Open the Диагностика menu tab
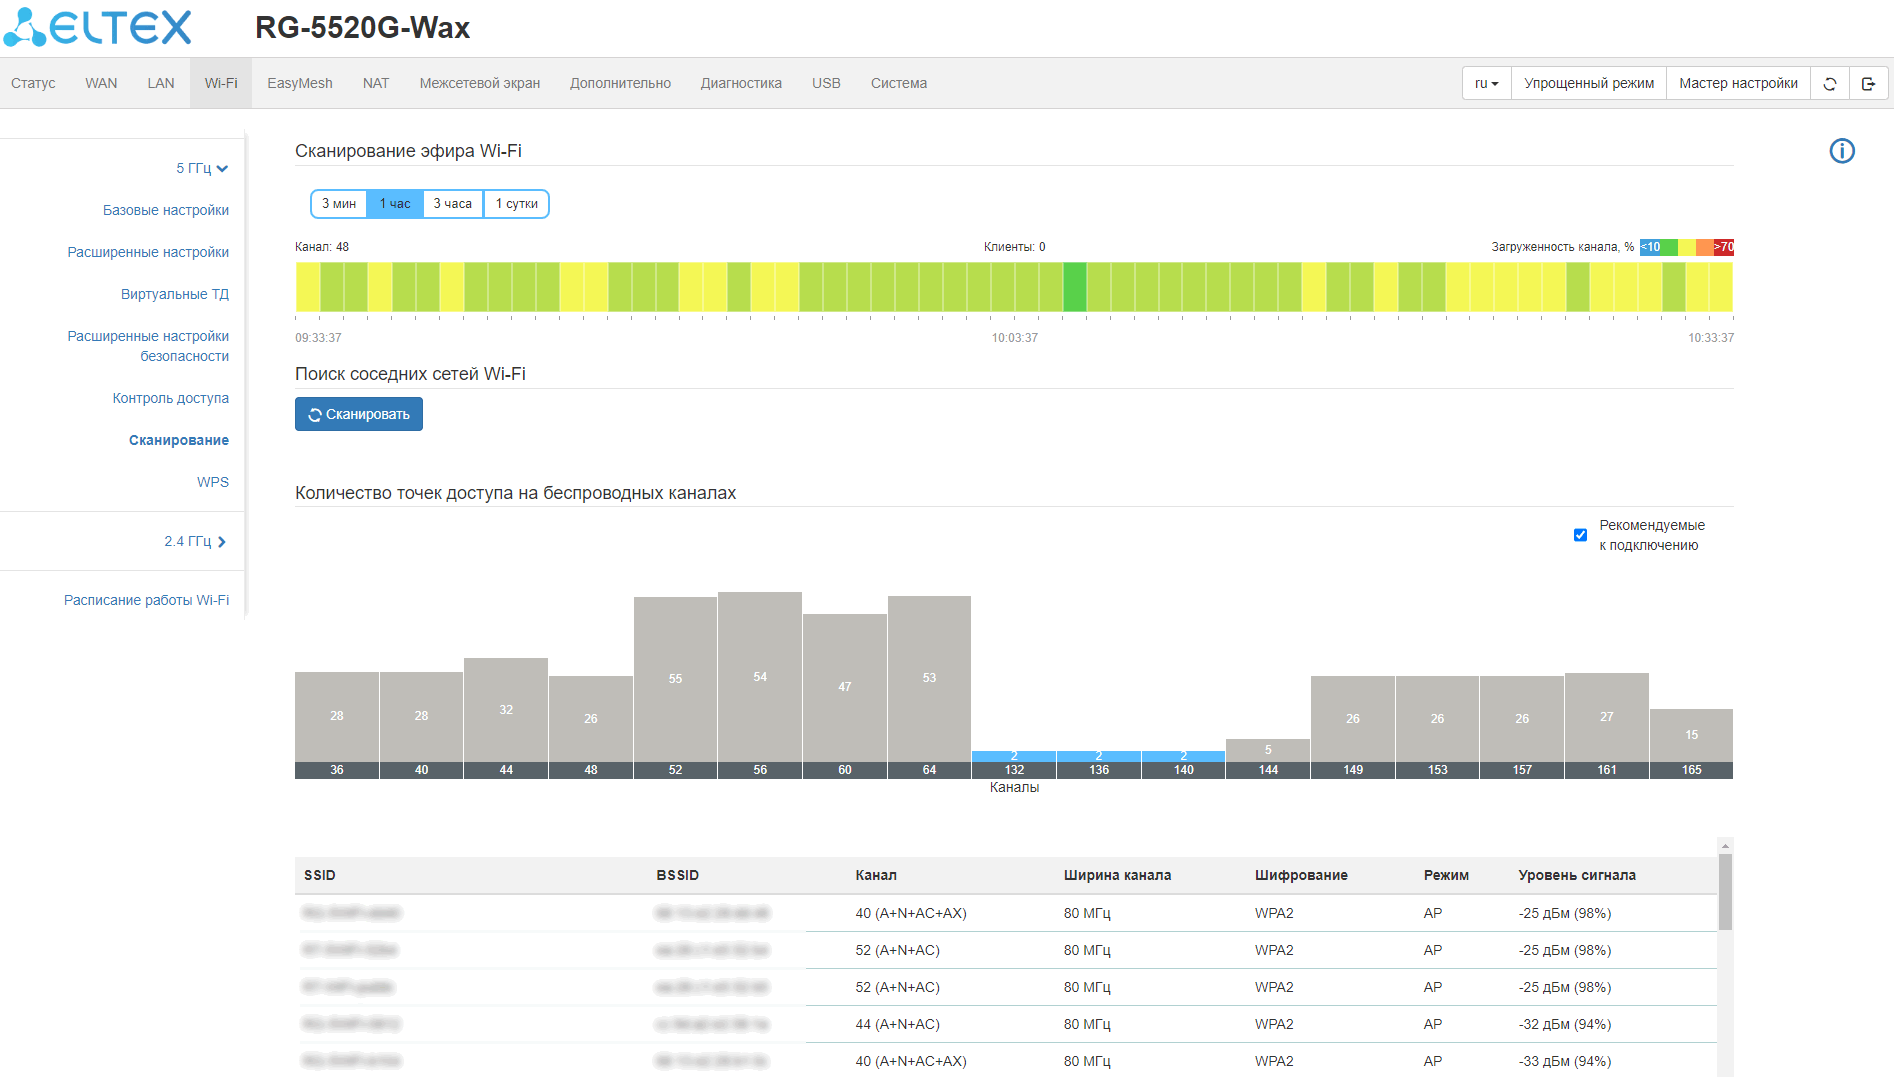The height and width of the screenshot is (1077, 1894). tap(740, 84)
